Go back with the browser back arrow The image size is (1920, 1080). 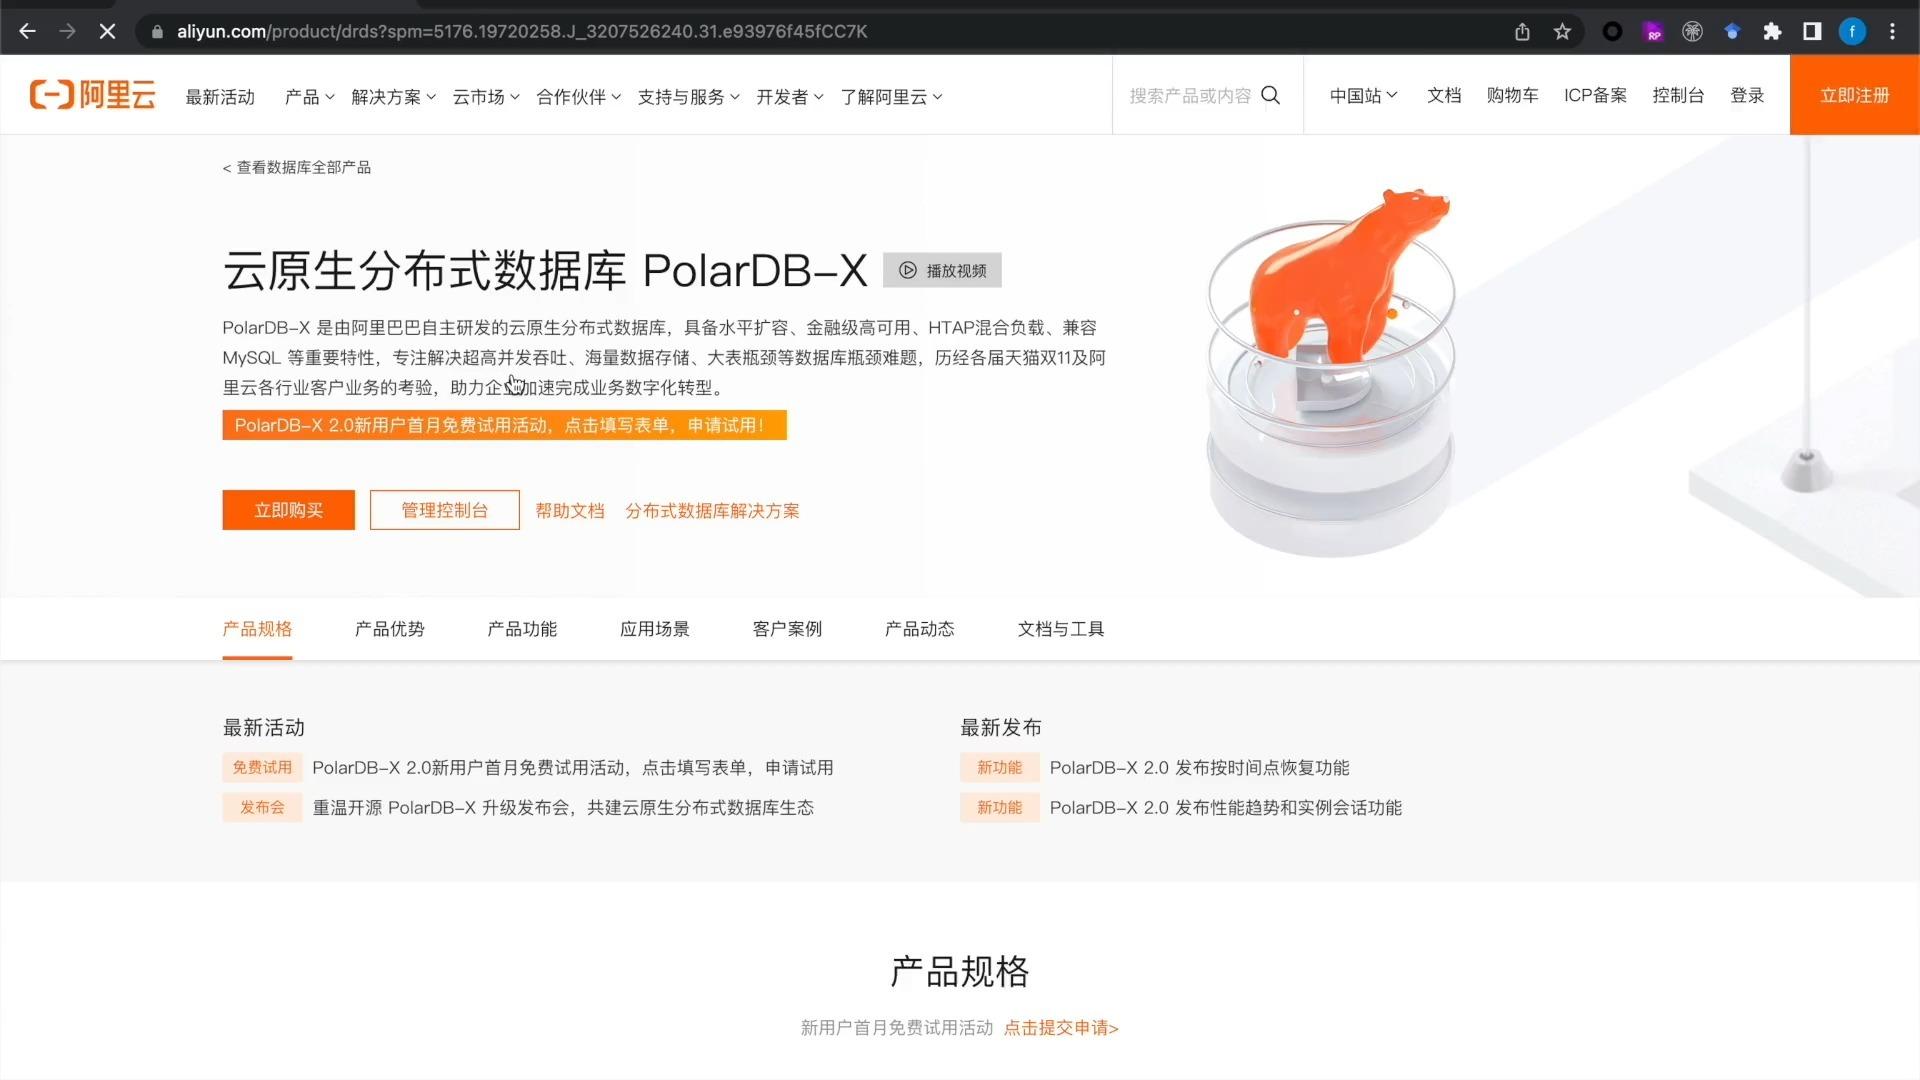coord(27,31)
